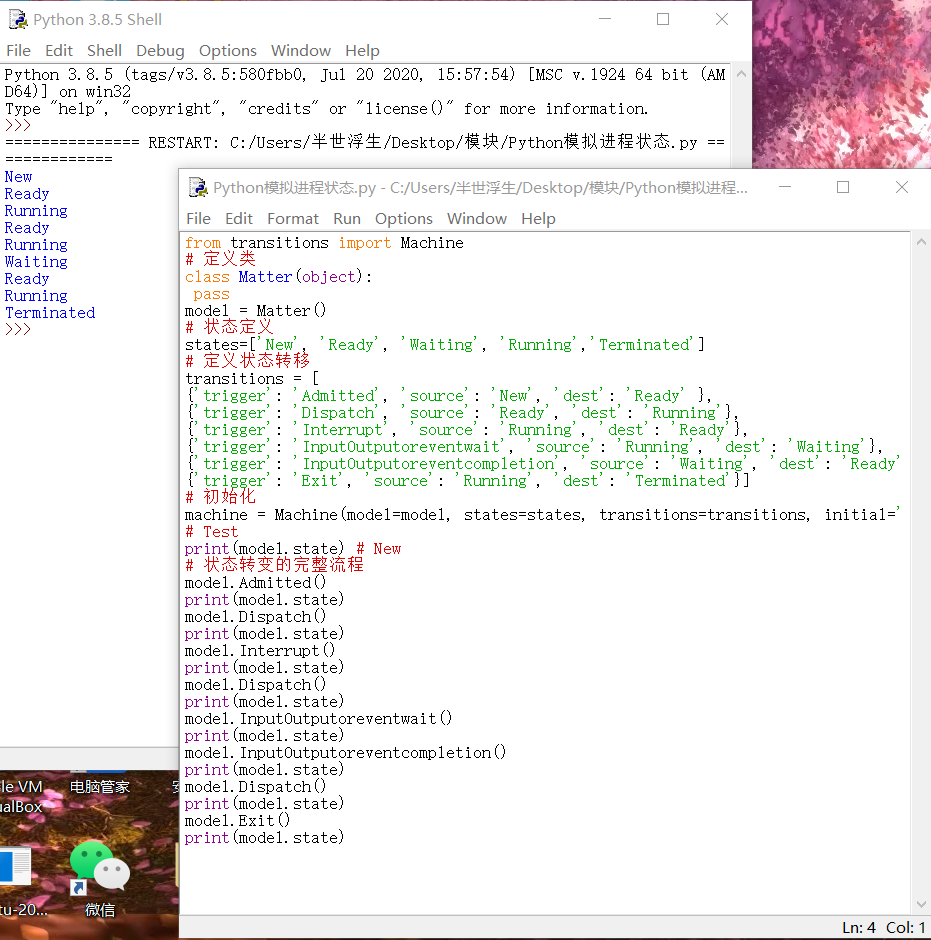931x940 pixels.
Task: Click the 'Interrupt' trigger transition line
Action: pos(466,430)
